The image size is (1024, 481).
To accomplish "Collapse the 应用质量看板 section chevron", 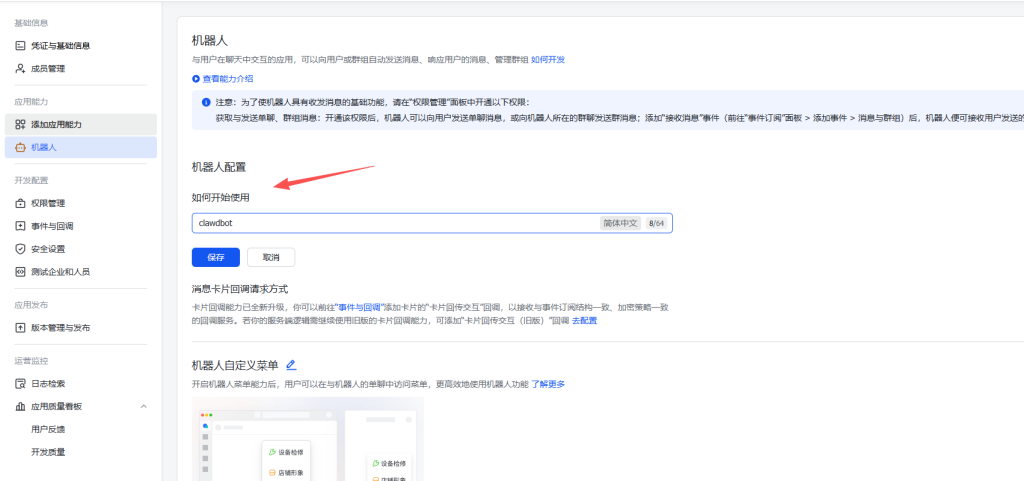I will pyautogui.click(x=143, y=406).
